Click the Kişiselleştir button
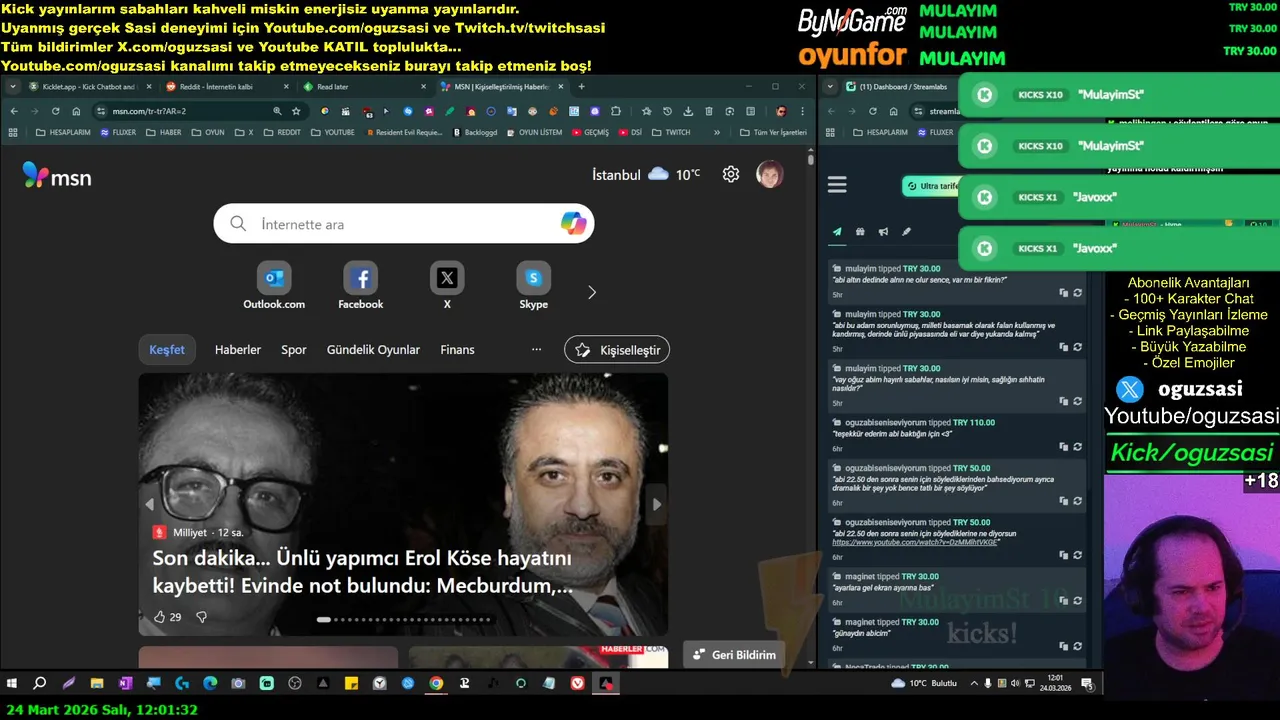Image resolution: width=1280 pixels, height=720 pixels. (x=617, y=350)
